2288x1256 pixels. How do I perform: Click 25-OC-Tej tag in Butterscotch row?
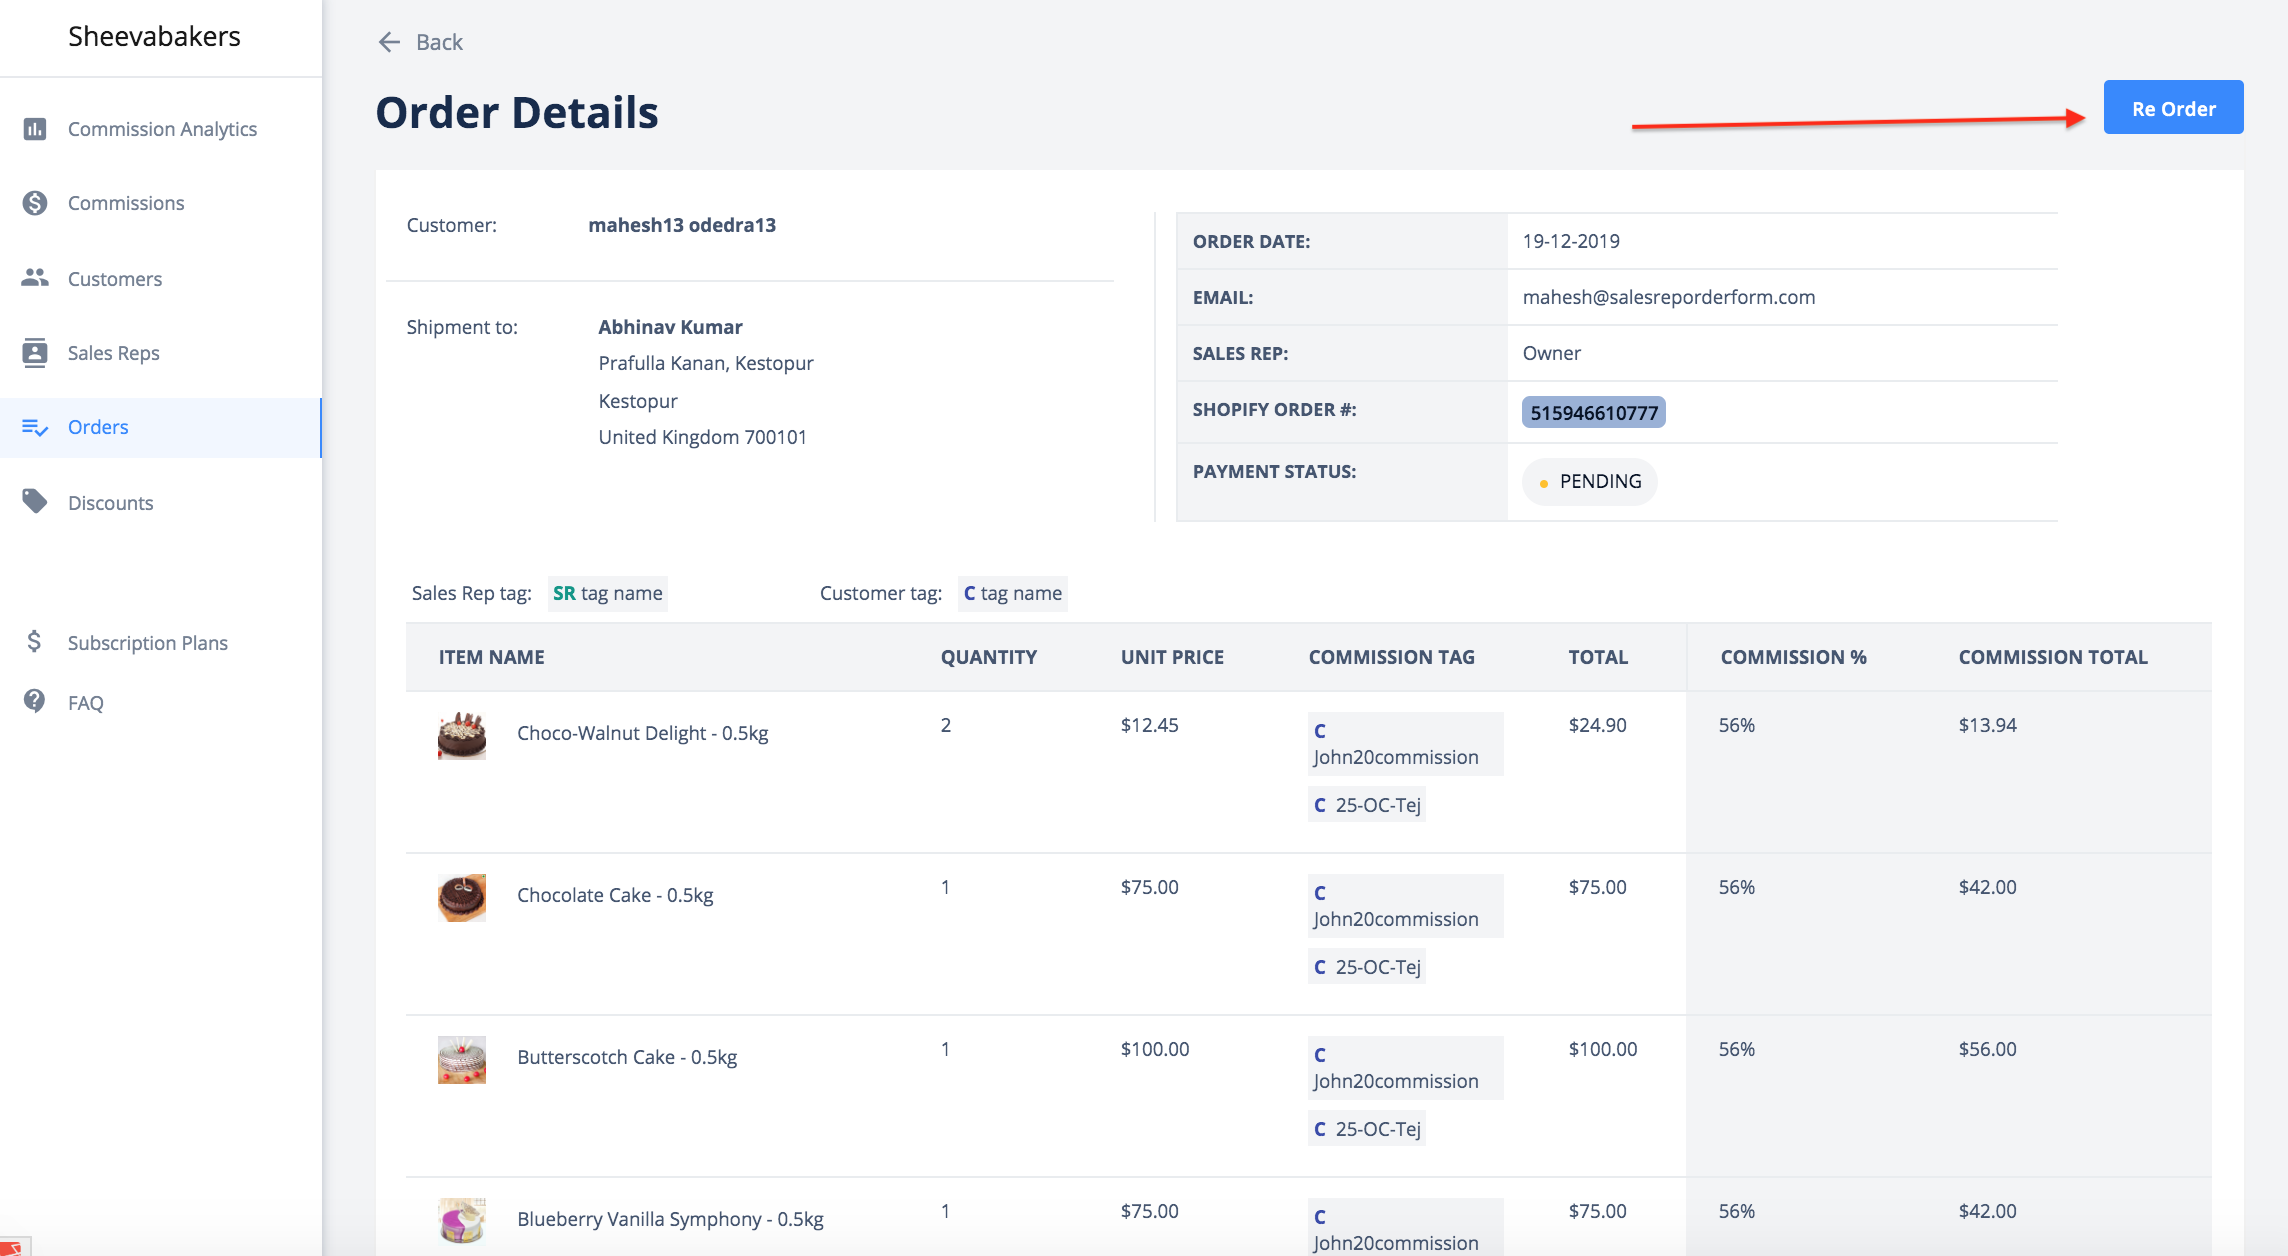point(1367,1129)
